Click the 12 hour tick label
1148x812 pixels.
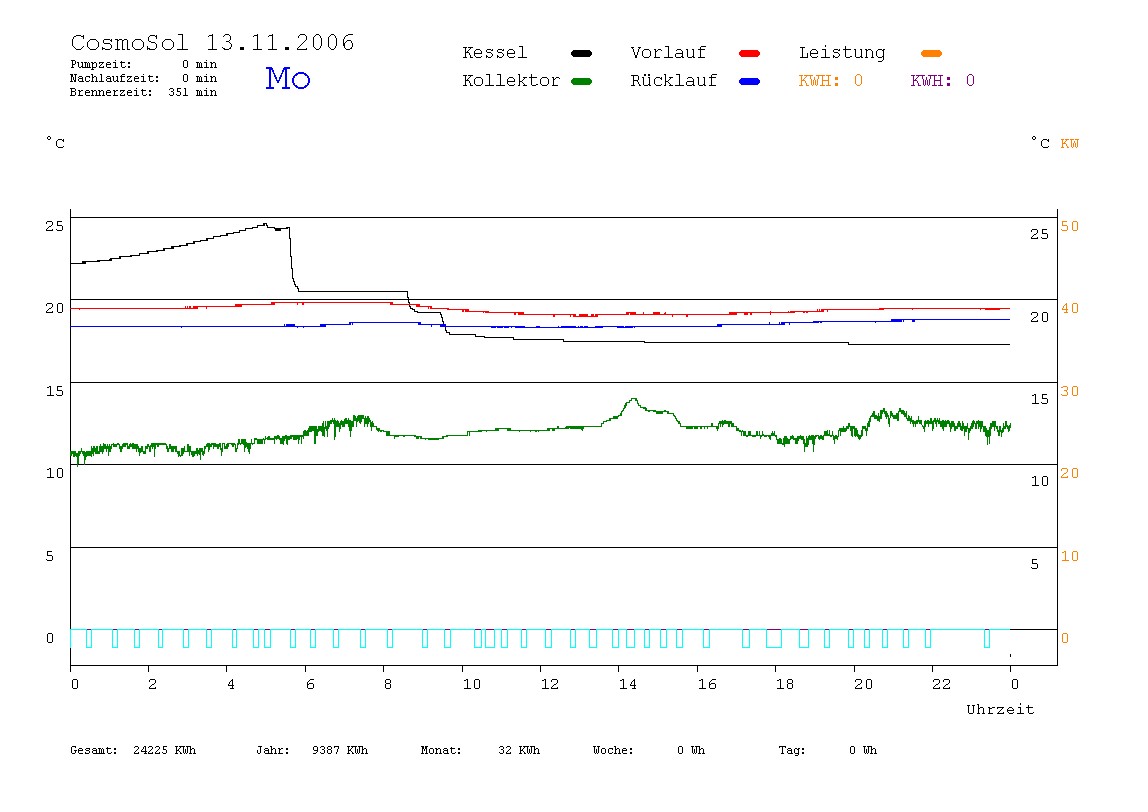pyautogui.click(x=550, y=685)
